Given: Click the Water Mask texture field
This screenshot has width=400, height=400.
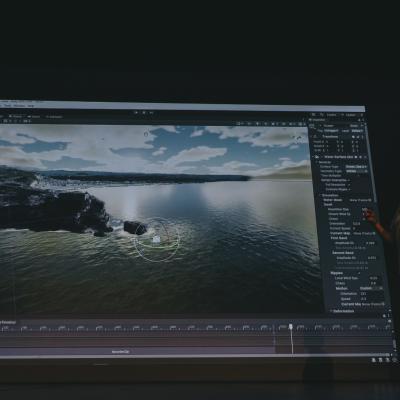Looking at the screenshot, I should 360,200.
